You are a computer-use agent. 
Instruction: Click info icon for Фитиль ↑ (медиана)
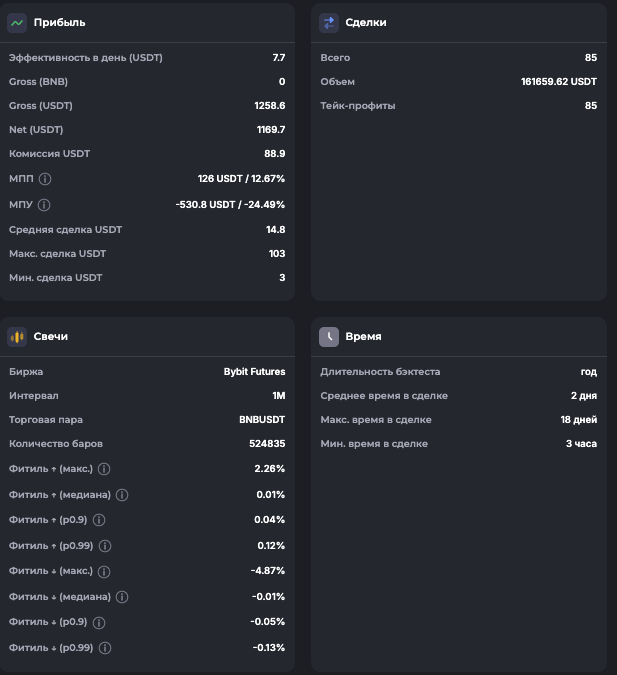(x=122, y=494)
